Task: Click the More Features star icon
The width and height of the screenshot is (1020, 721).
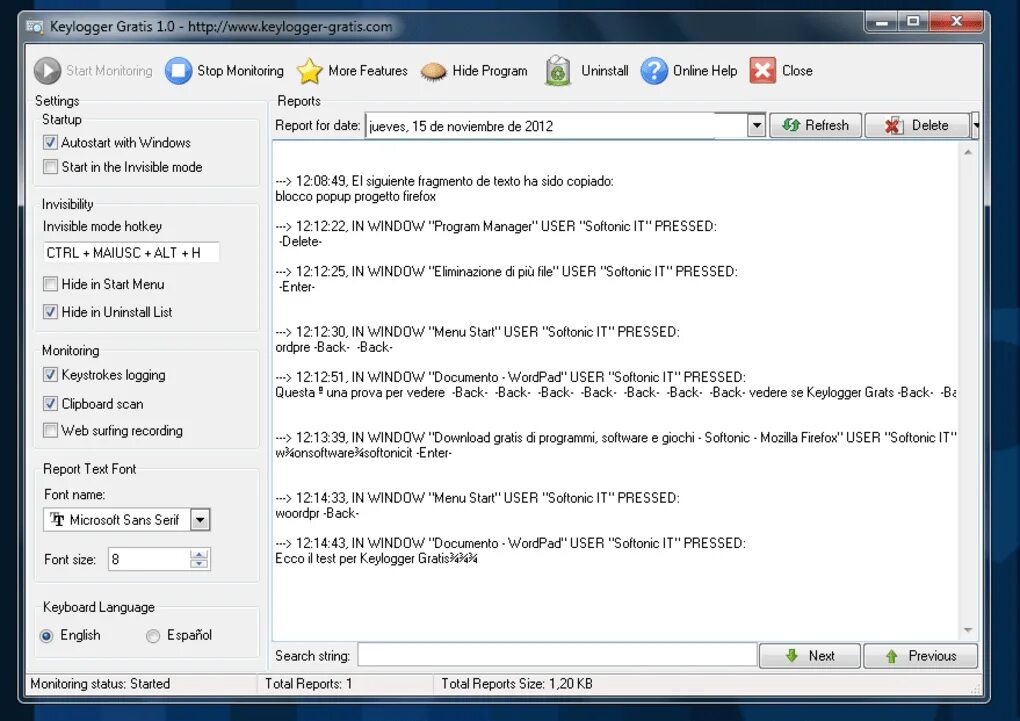Action: 310,70
